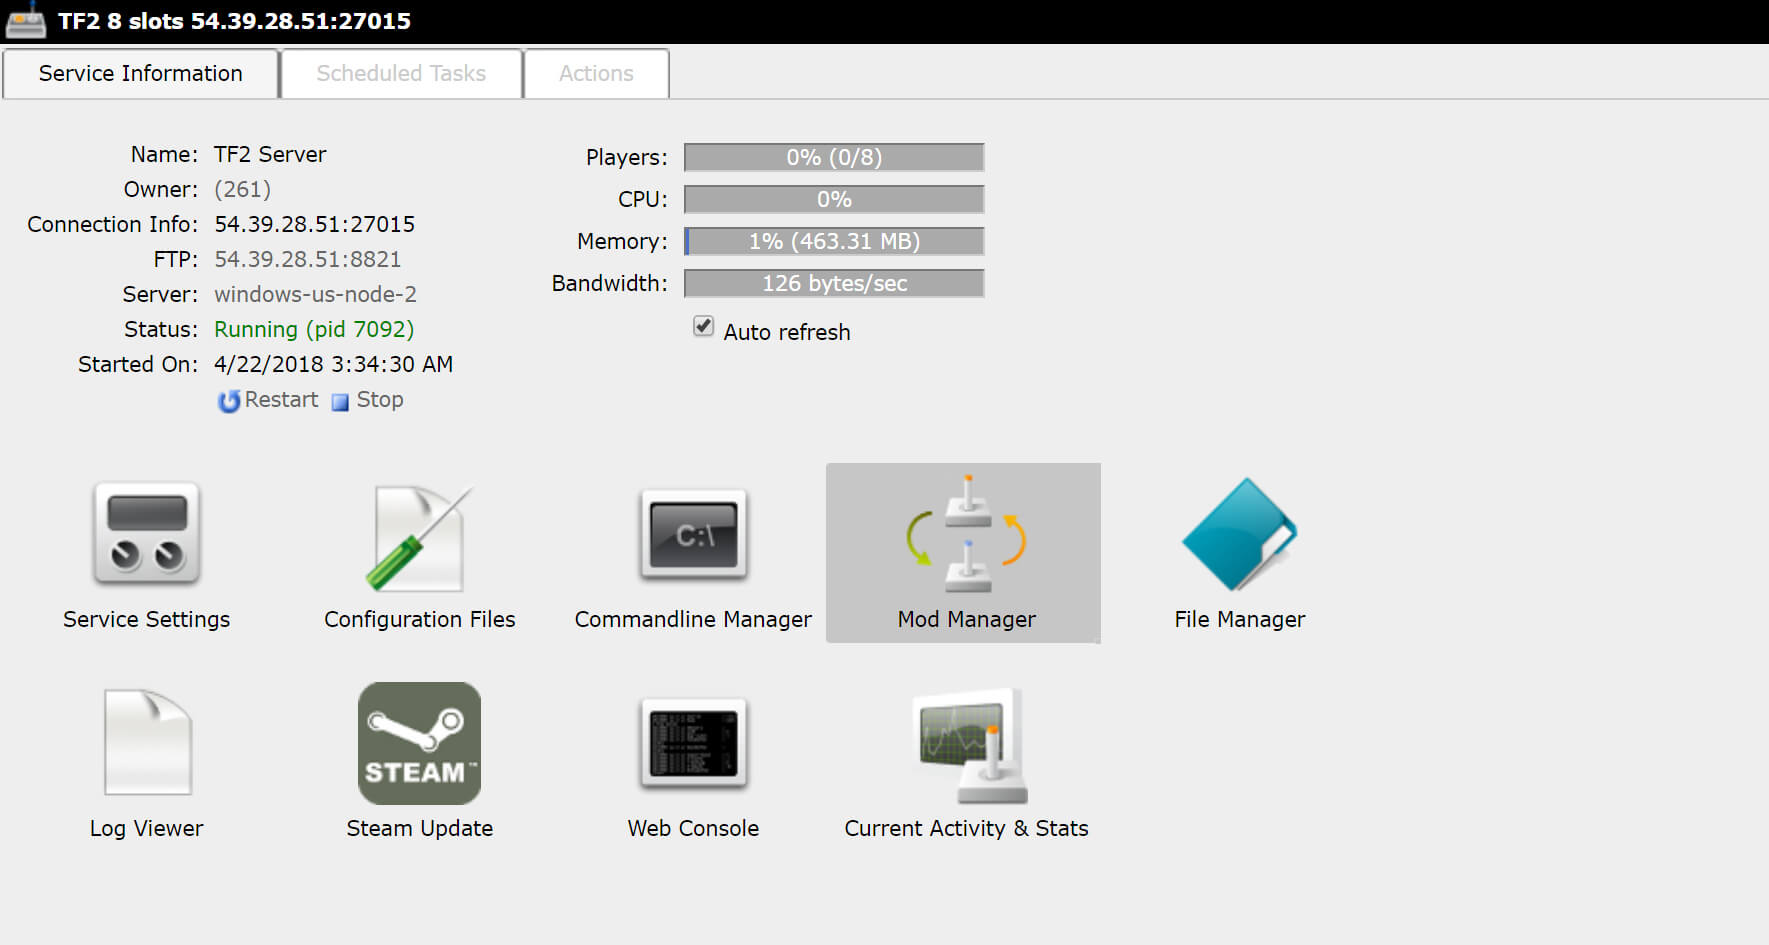Click the Stop link
The image size is (1769, 945).
pyautogui.click(x=380, y=400)
